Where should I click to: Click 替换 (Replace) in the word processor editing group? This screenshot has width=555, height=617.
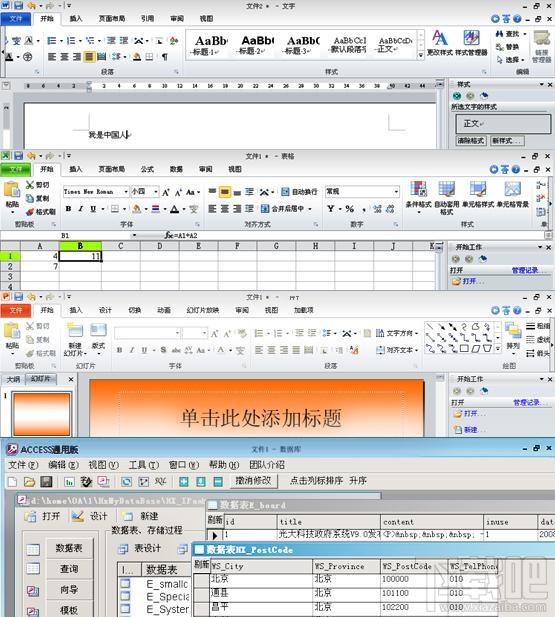[x=508, y=47]
